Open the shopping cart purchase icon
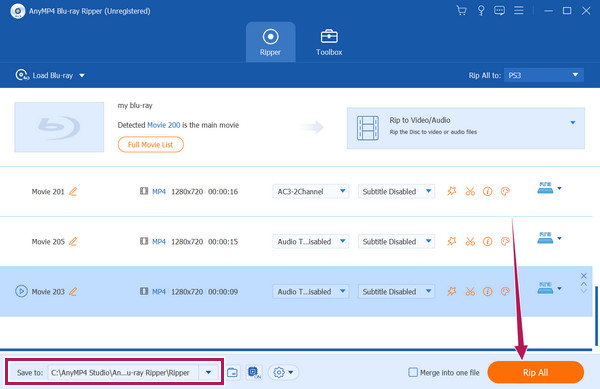The height and width of the screenshot is (389, 600). (461, 11)
